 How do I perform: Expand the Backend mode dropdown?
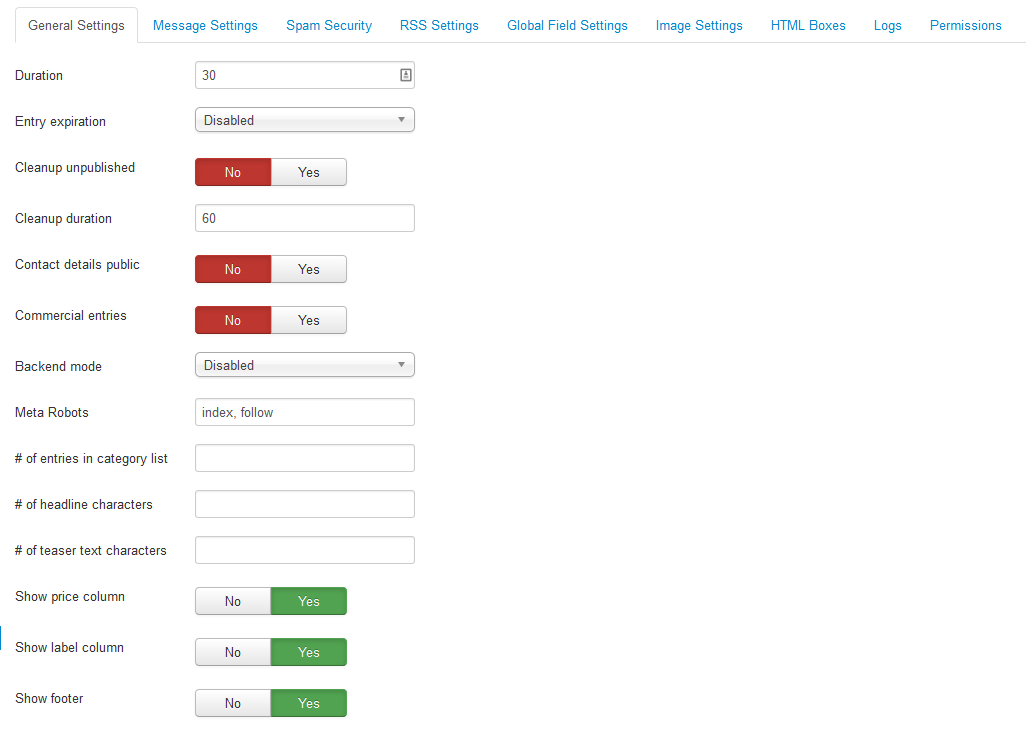304,365
